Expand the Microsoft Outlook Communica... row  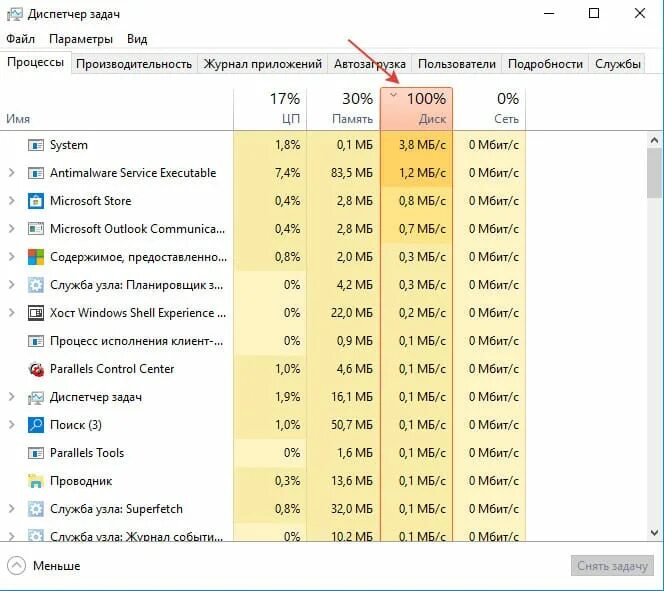12,229
